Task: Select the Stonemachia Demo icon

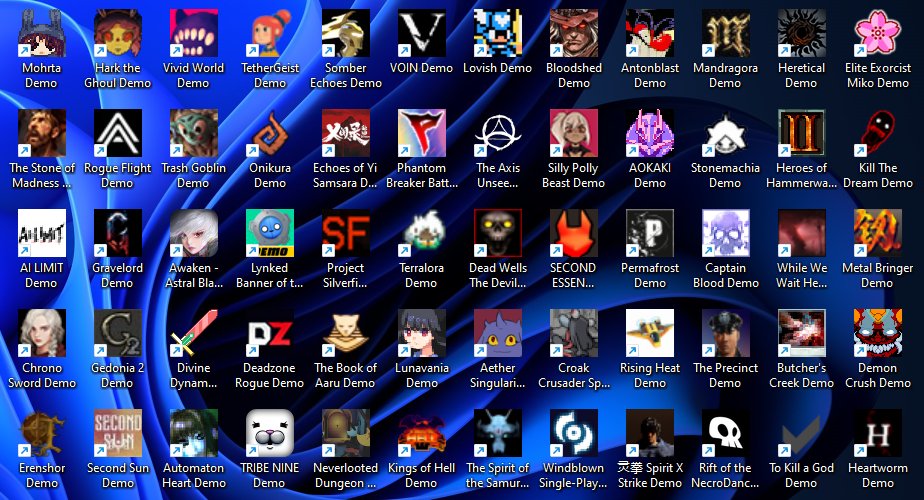Action: point(725,133)
